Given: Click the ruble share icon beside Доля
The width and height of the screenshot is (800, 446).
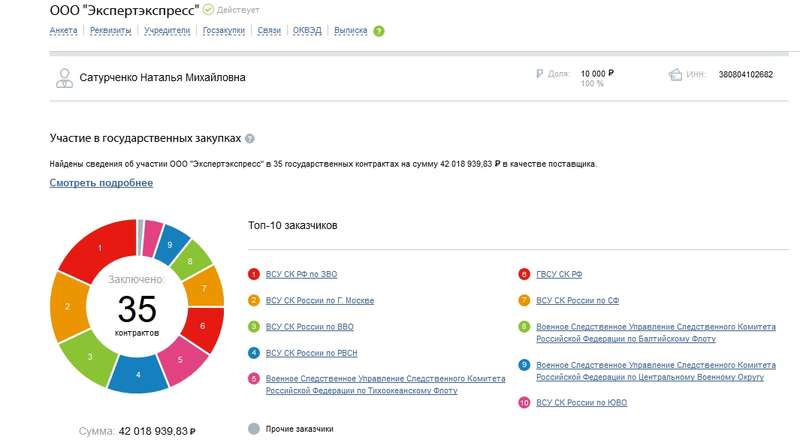Looking at the screenshot, I should 539,73.
